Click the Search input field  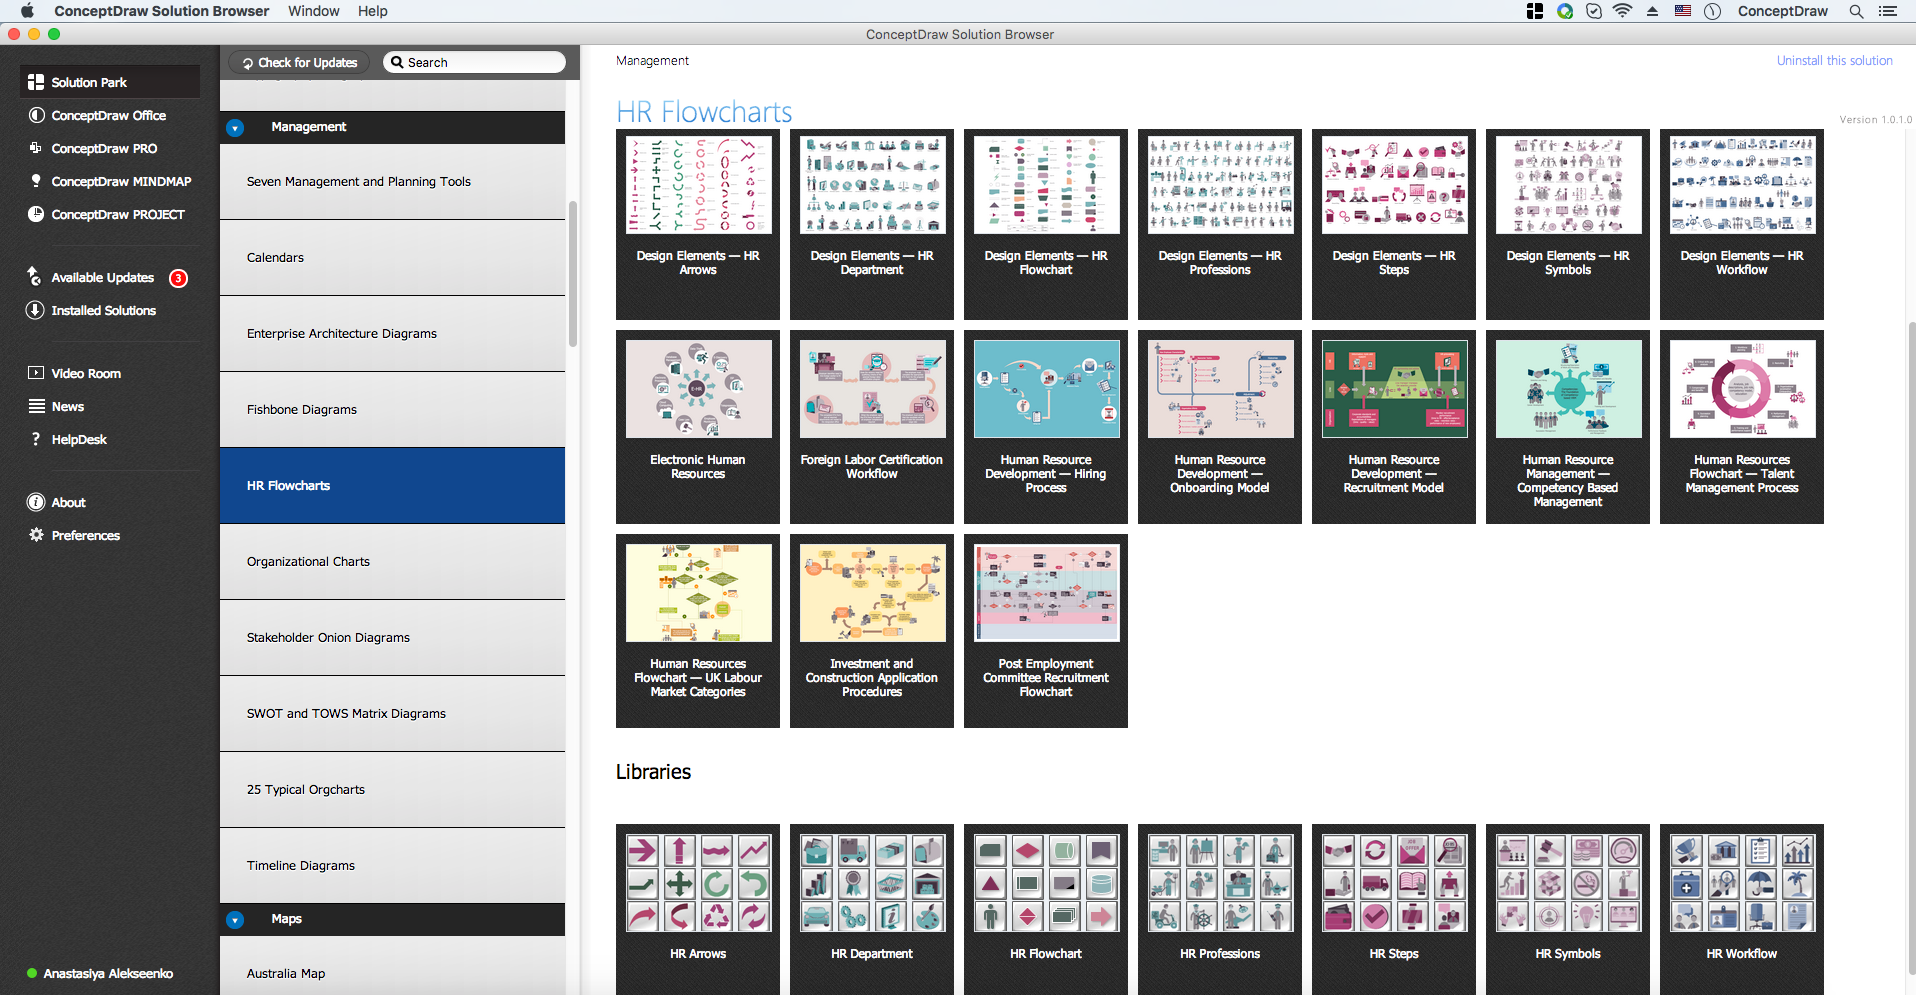click(474, 62)
